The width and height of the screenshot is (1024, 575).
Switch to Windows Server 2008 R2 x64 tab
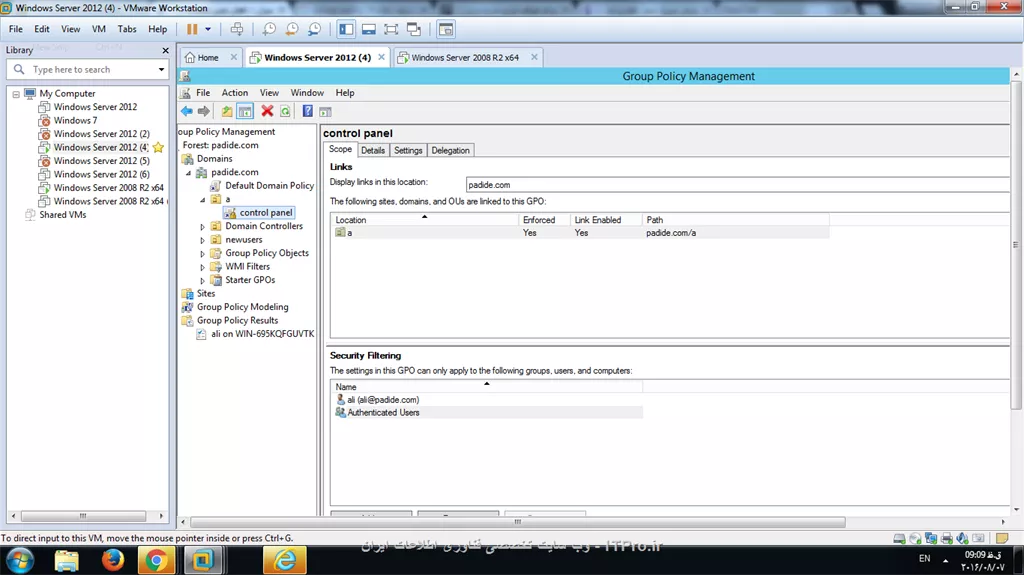click(465, 58)
